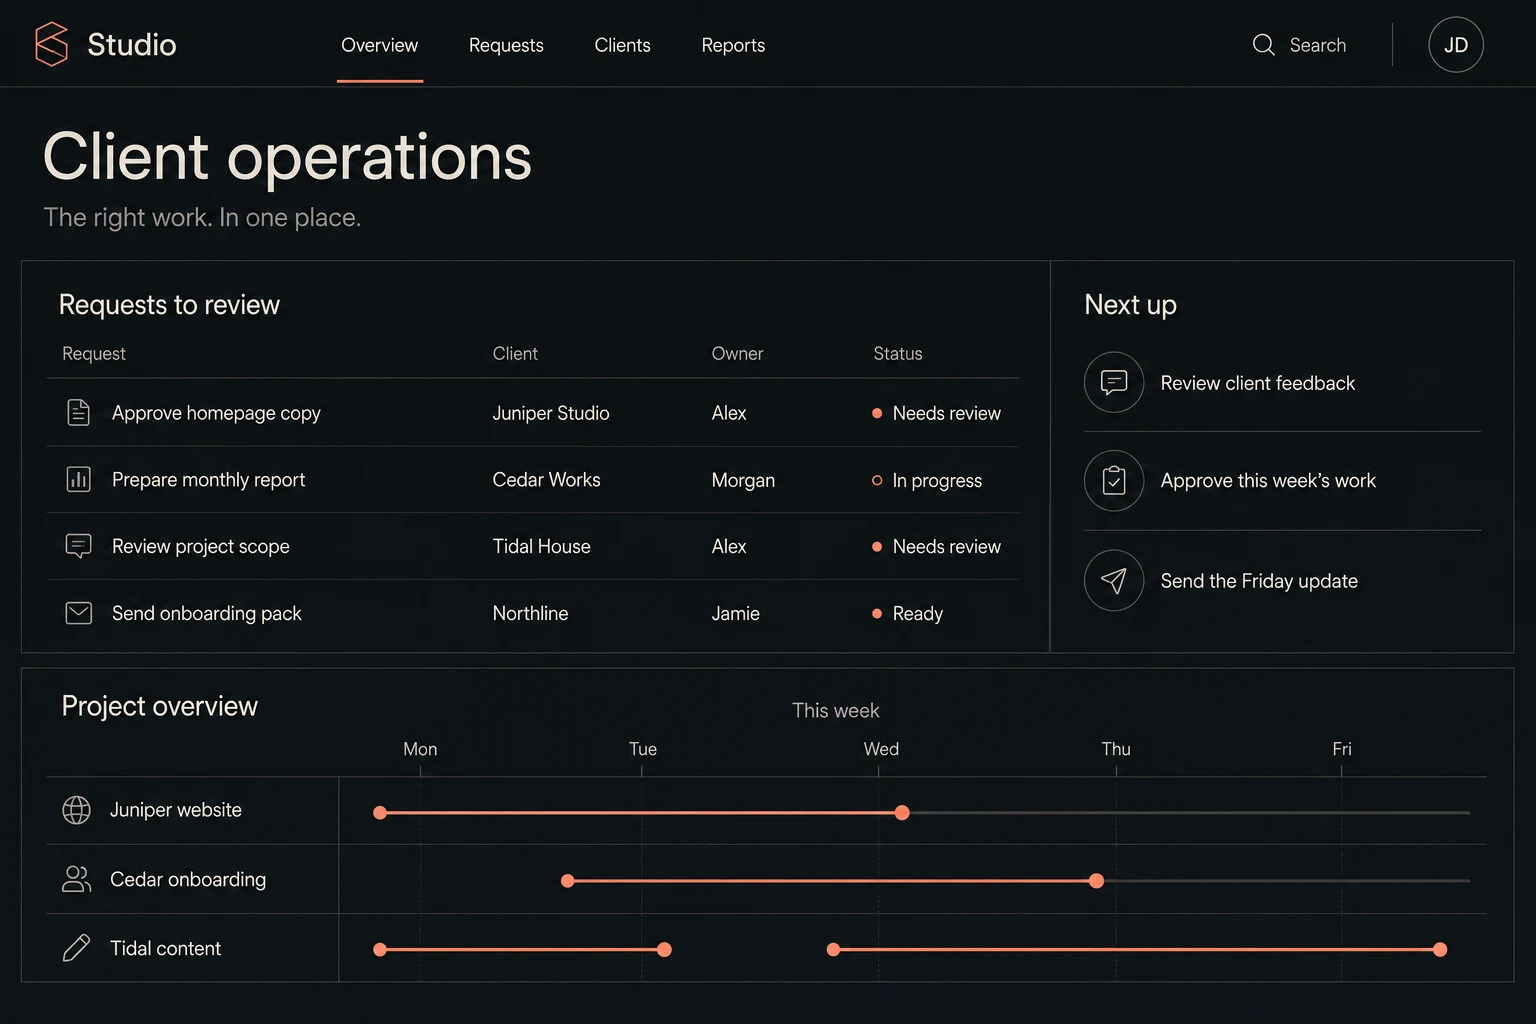Click the envelope icon beside Send onboarding pack
The height and width of the screenshot is (1024, 1536).
coord(78,613)
